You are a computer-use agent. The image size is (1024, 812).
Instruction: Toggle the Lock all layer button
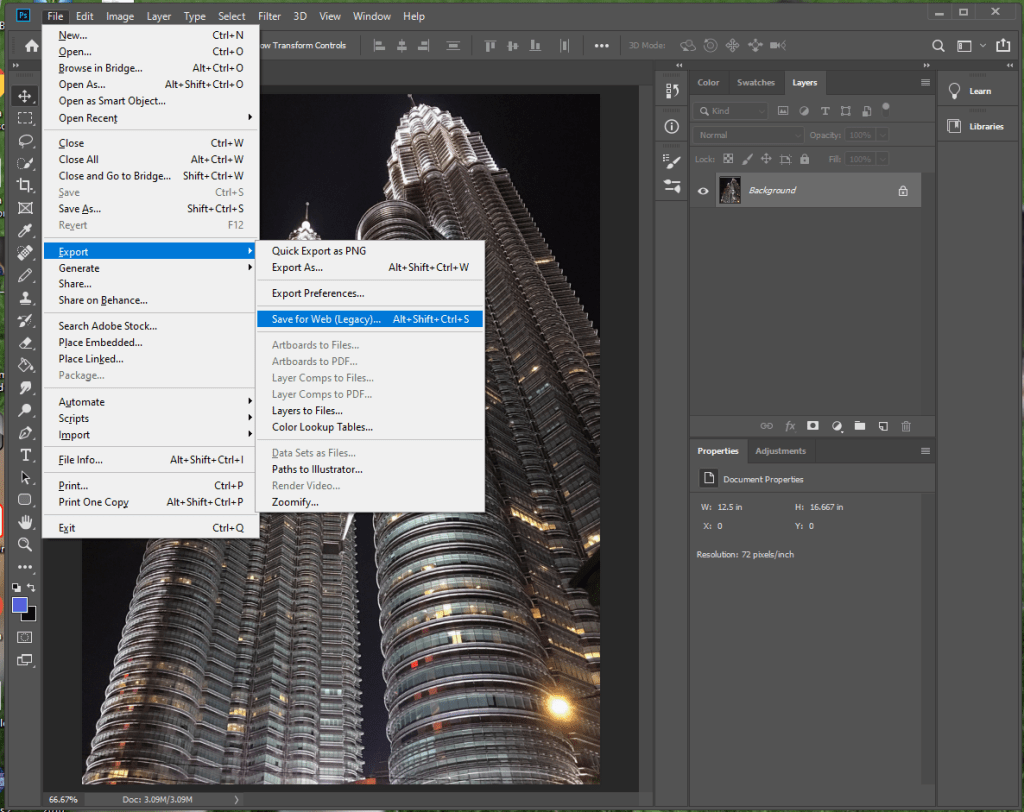coord(804,159)
